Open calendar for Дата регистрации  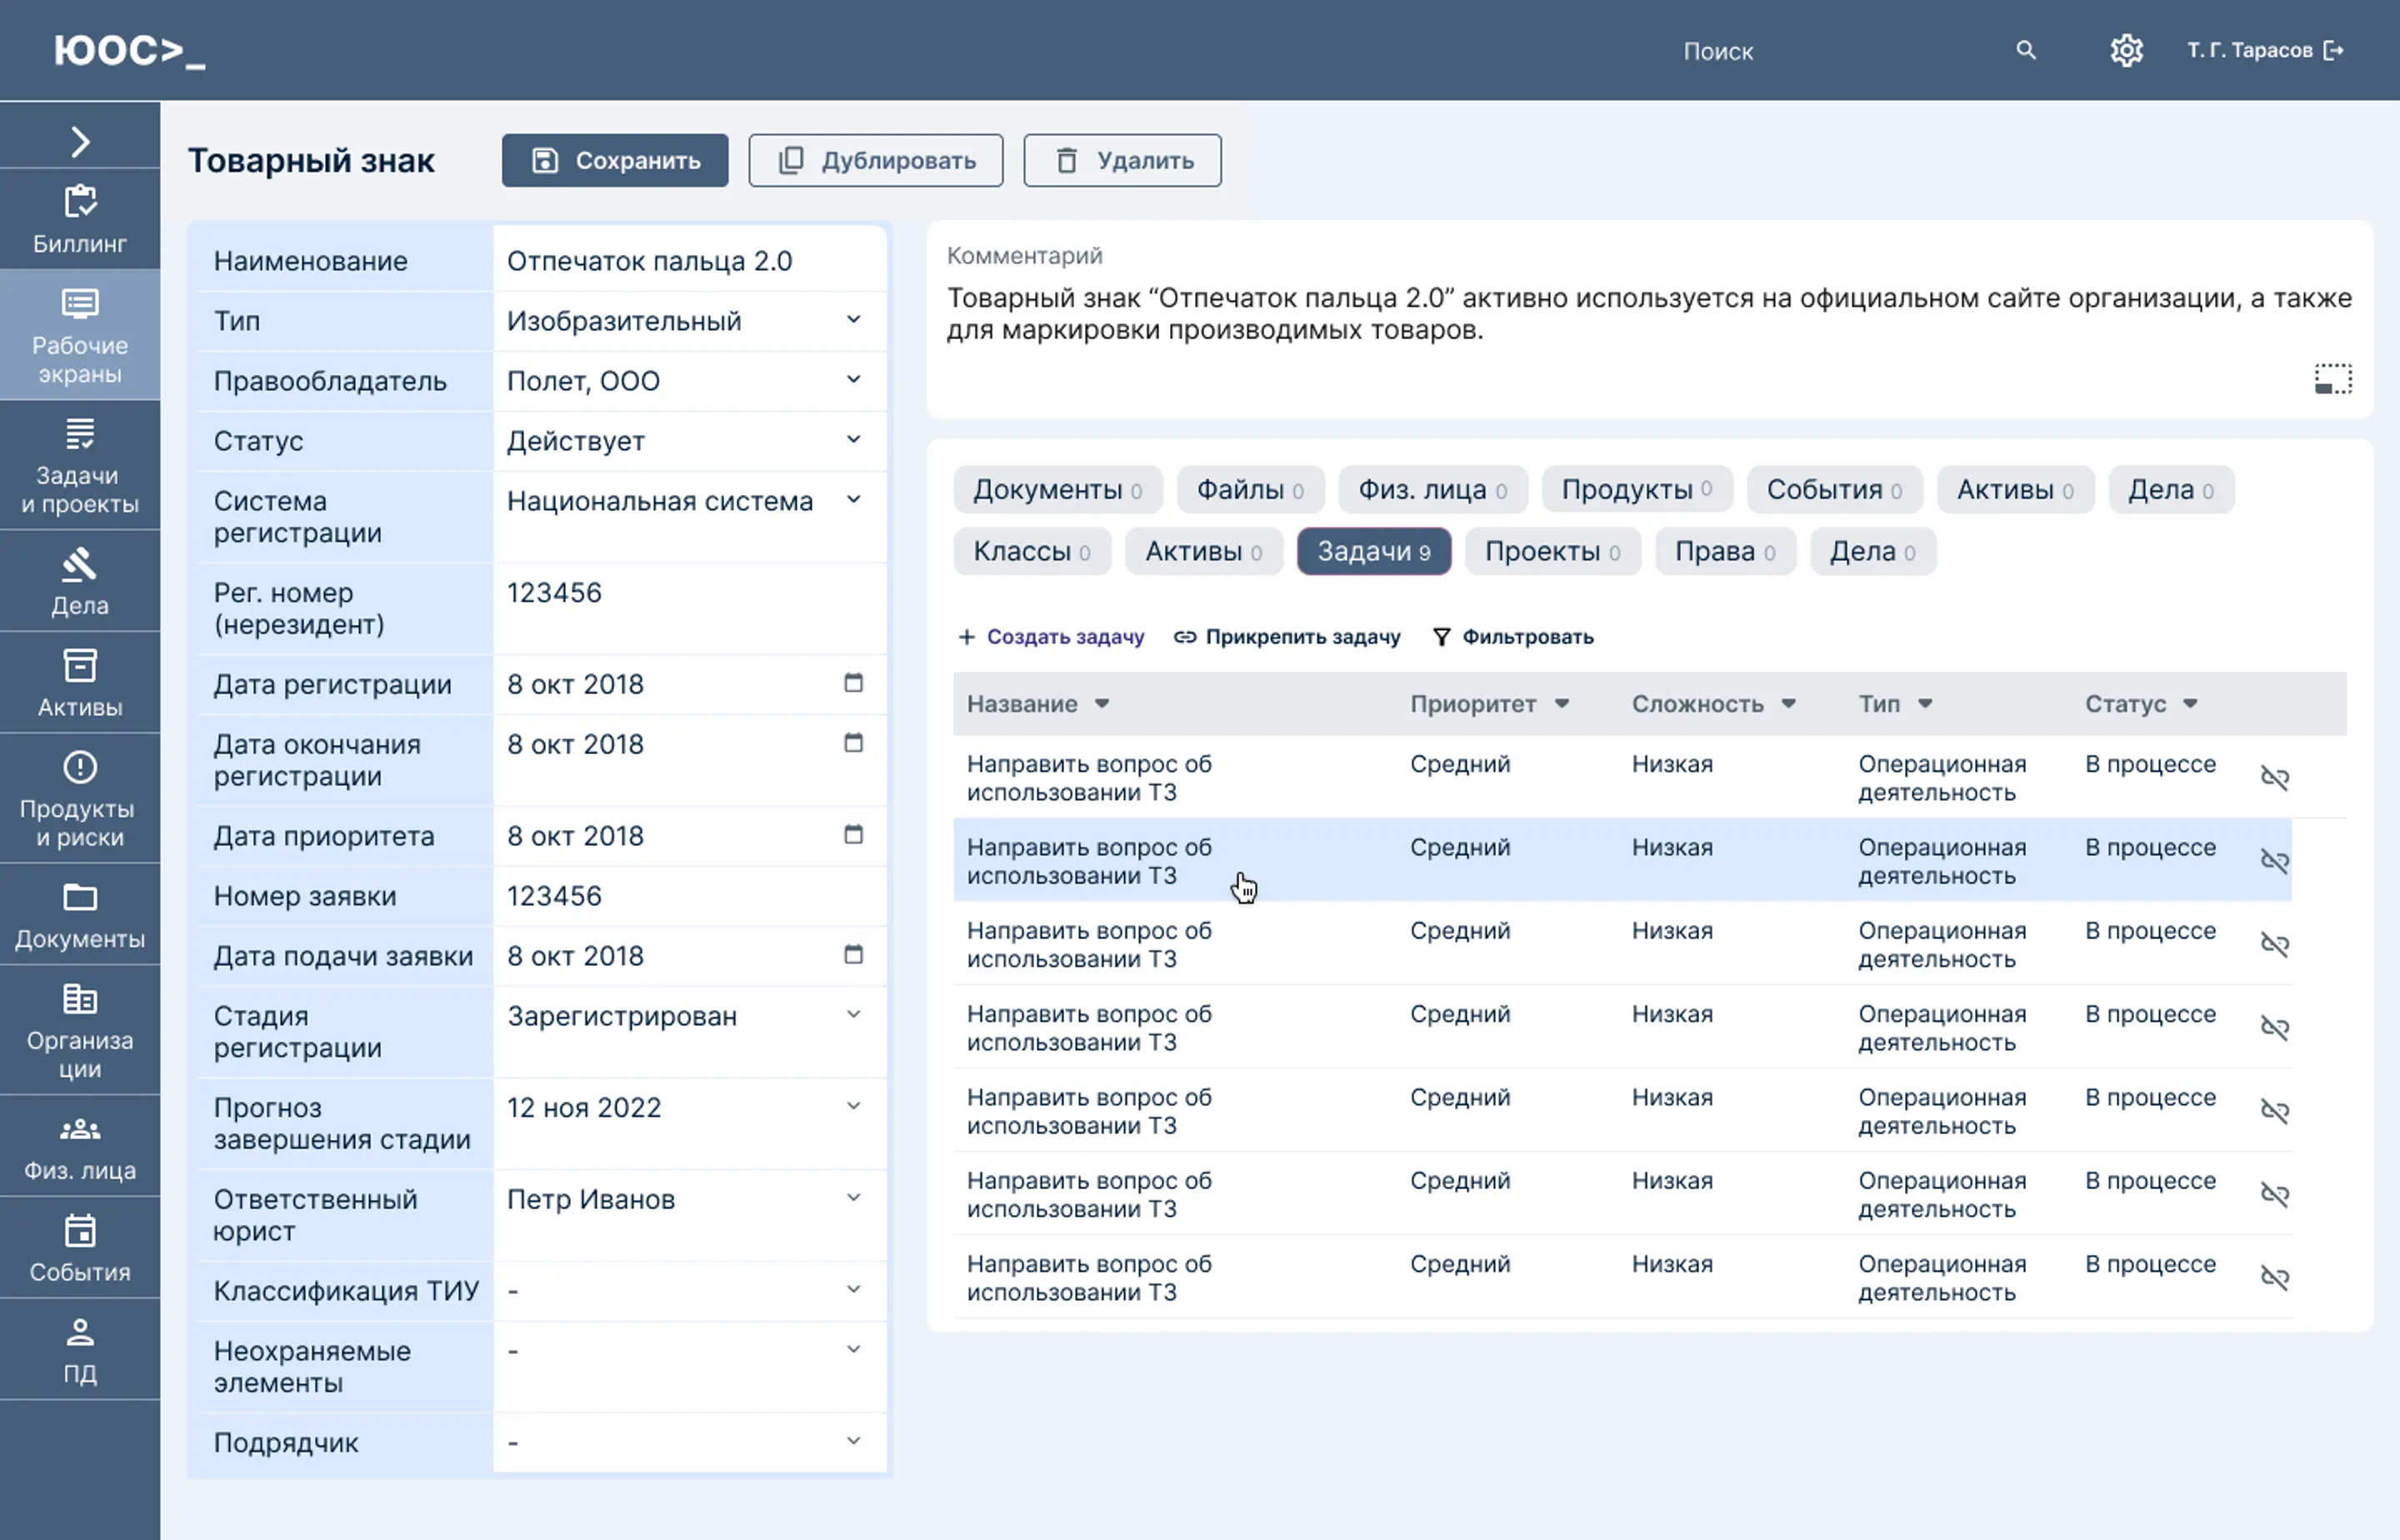point(853,684)
